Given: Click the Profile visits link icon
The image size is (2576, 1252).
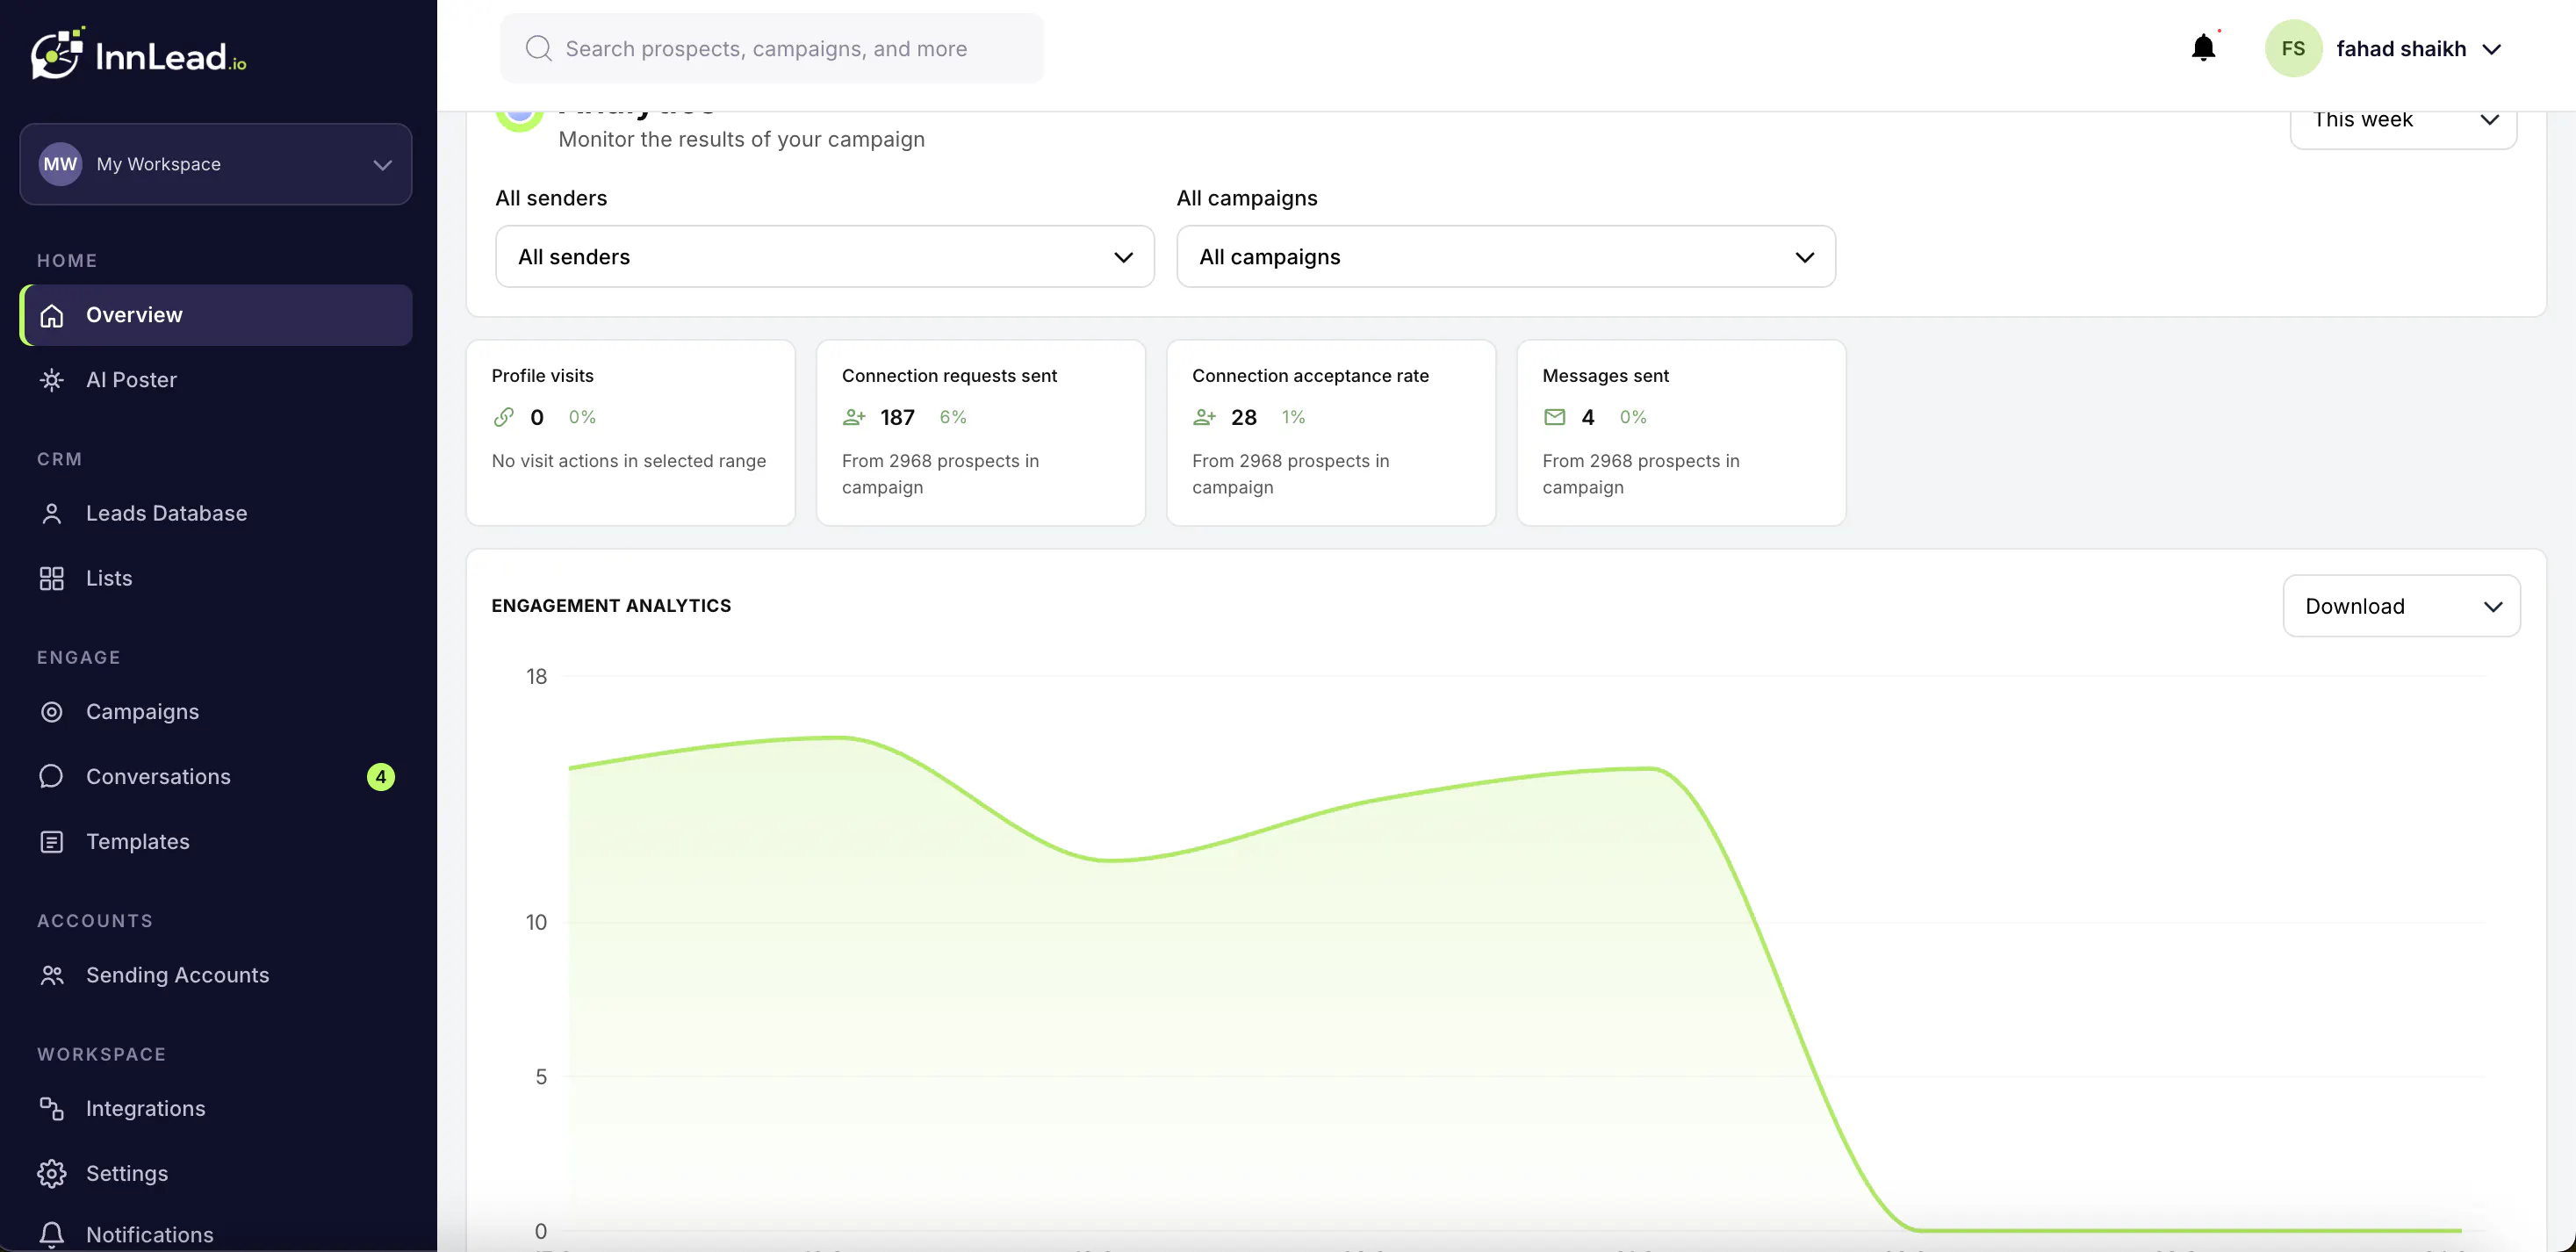Looking at the screenshot, I should pos(504,417).
